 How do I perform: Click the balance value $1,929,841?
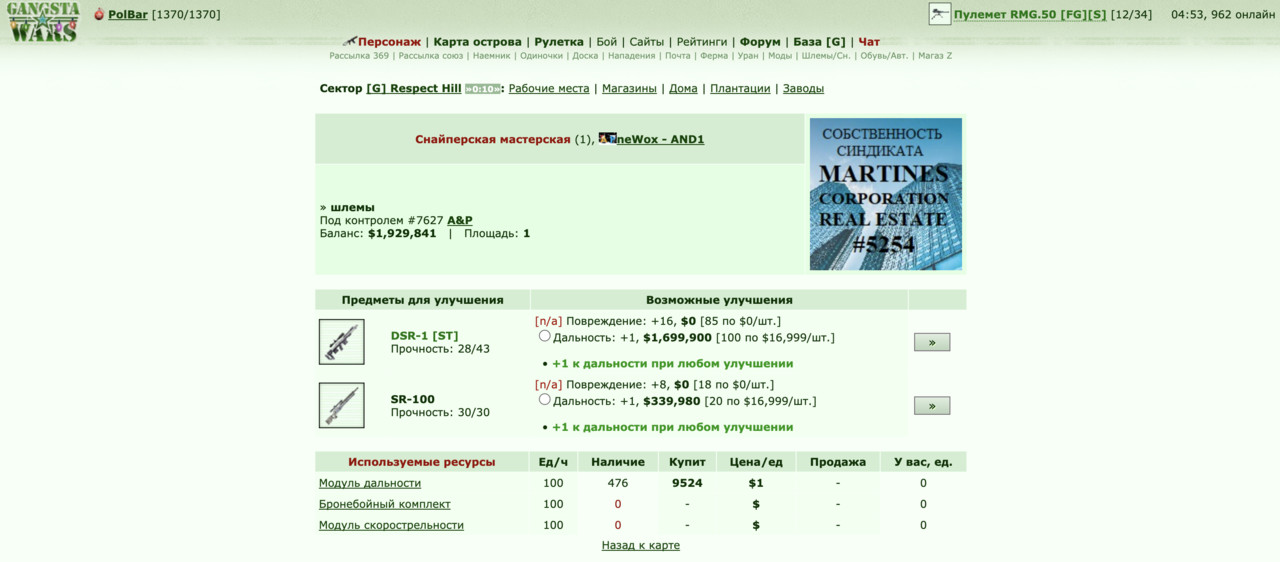tap(402, 233)
